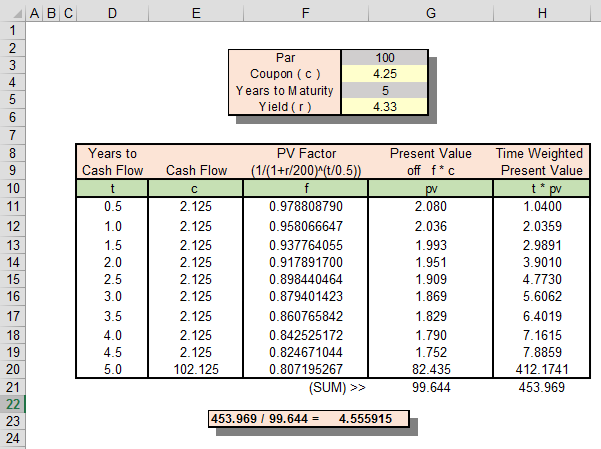Click PV factor 0.842525172
Screen dimensions: 601x449
[x=305, y=336]
